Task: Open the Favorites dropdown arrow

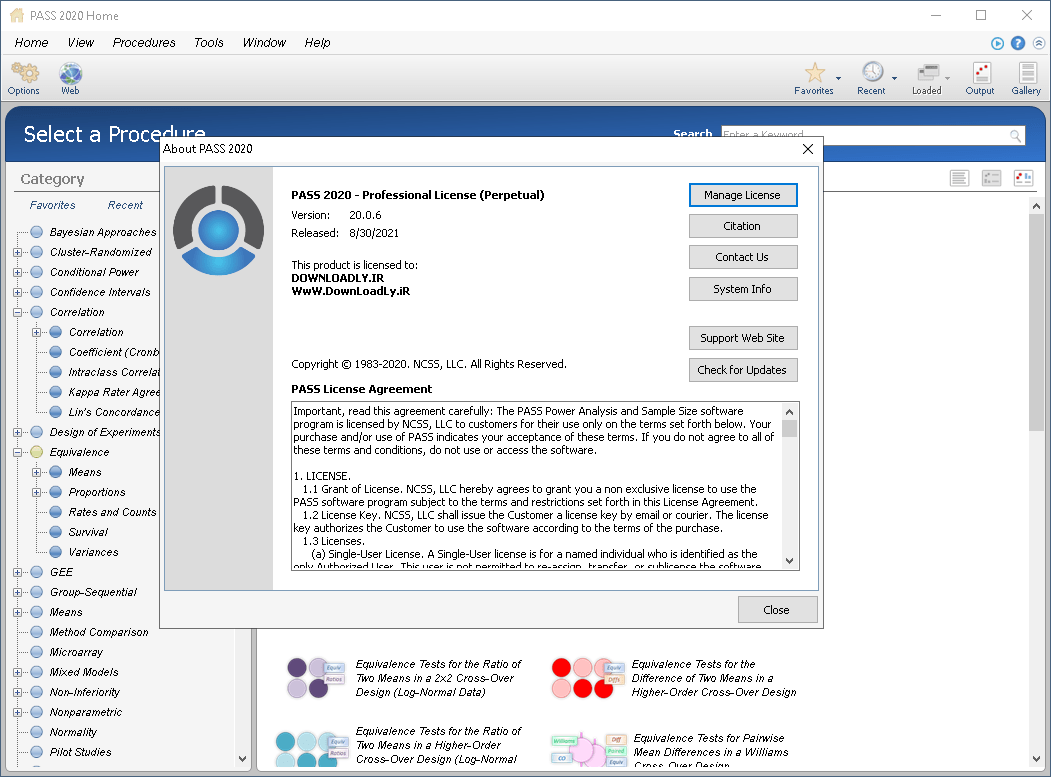Action: (x=839, y=78)
